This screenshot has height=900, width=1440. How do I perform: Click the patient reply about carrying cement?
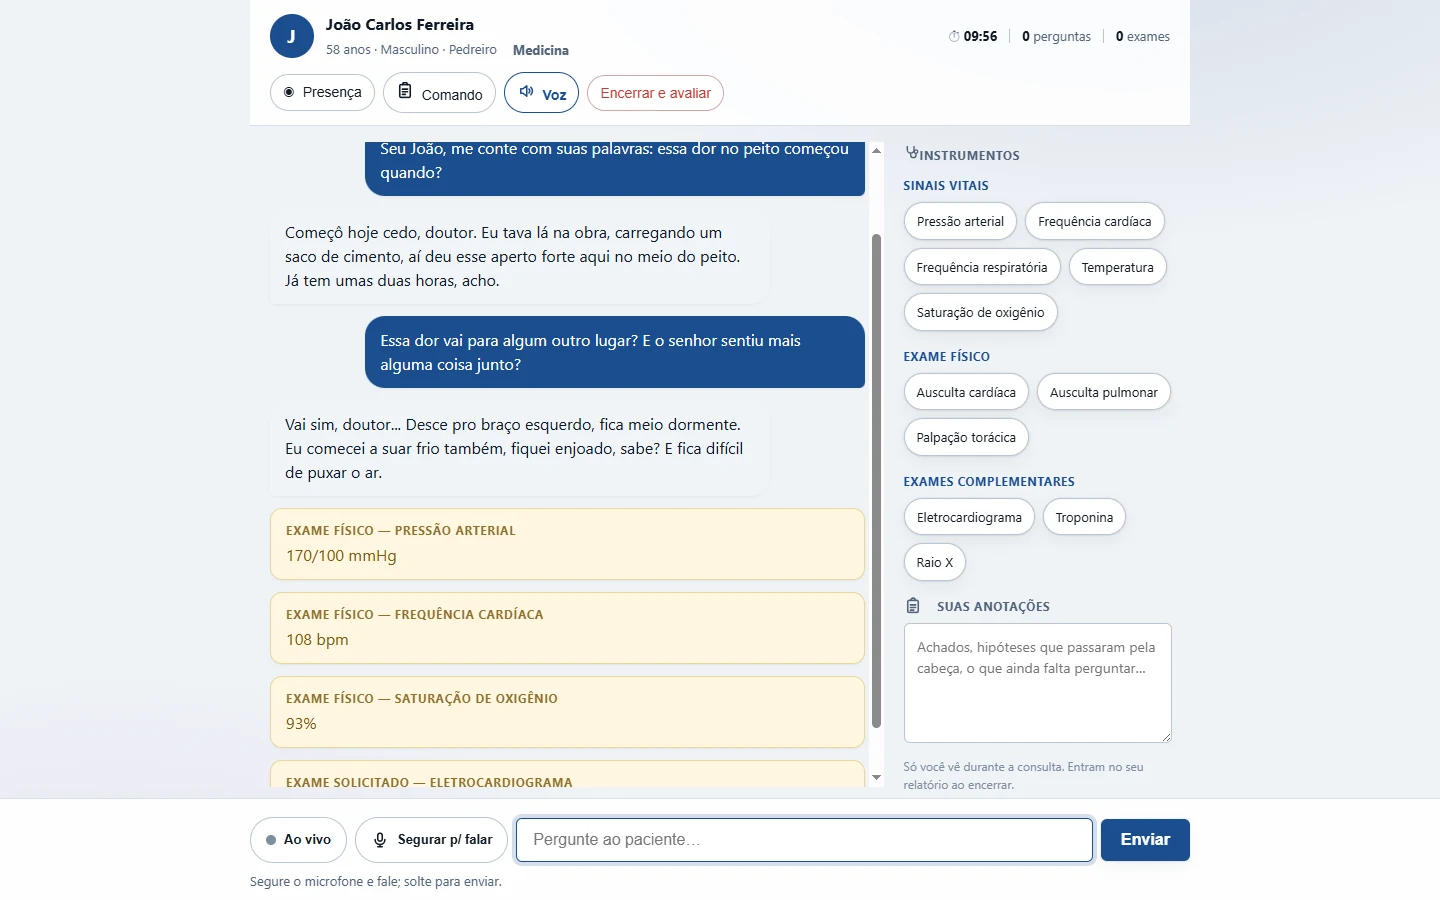point(519,256)
